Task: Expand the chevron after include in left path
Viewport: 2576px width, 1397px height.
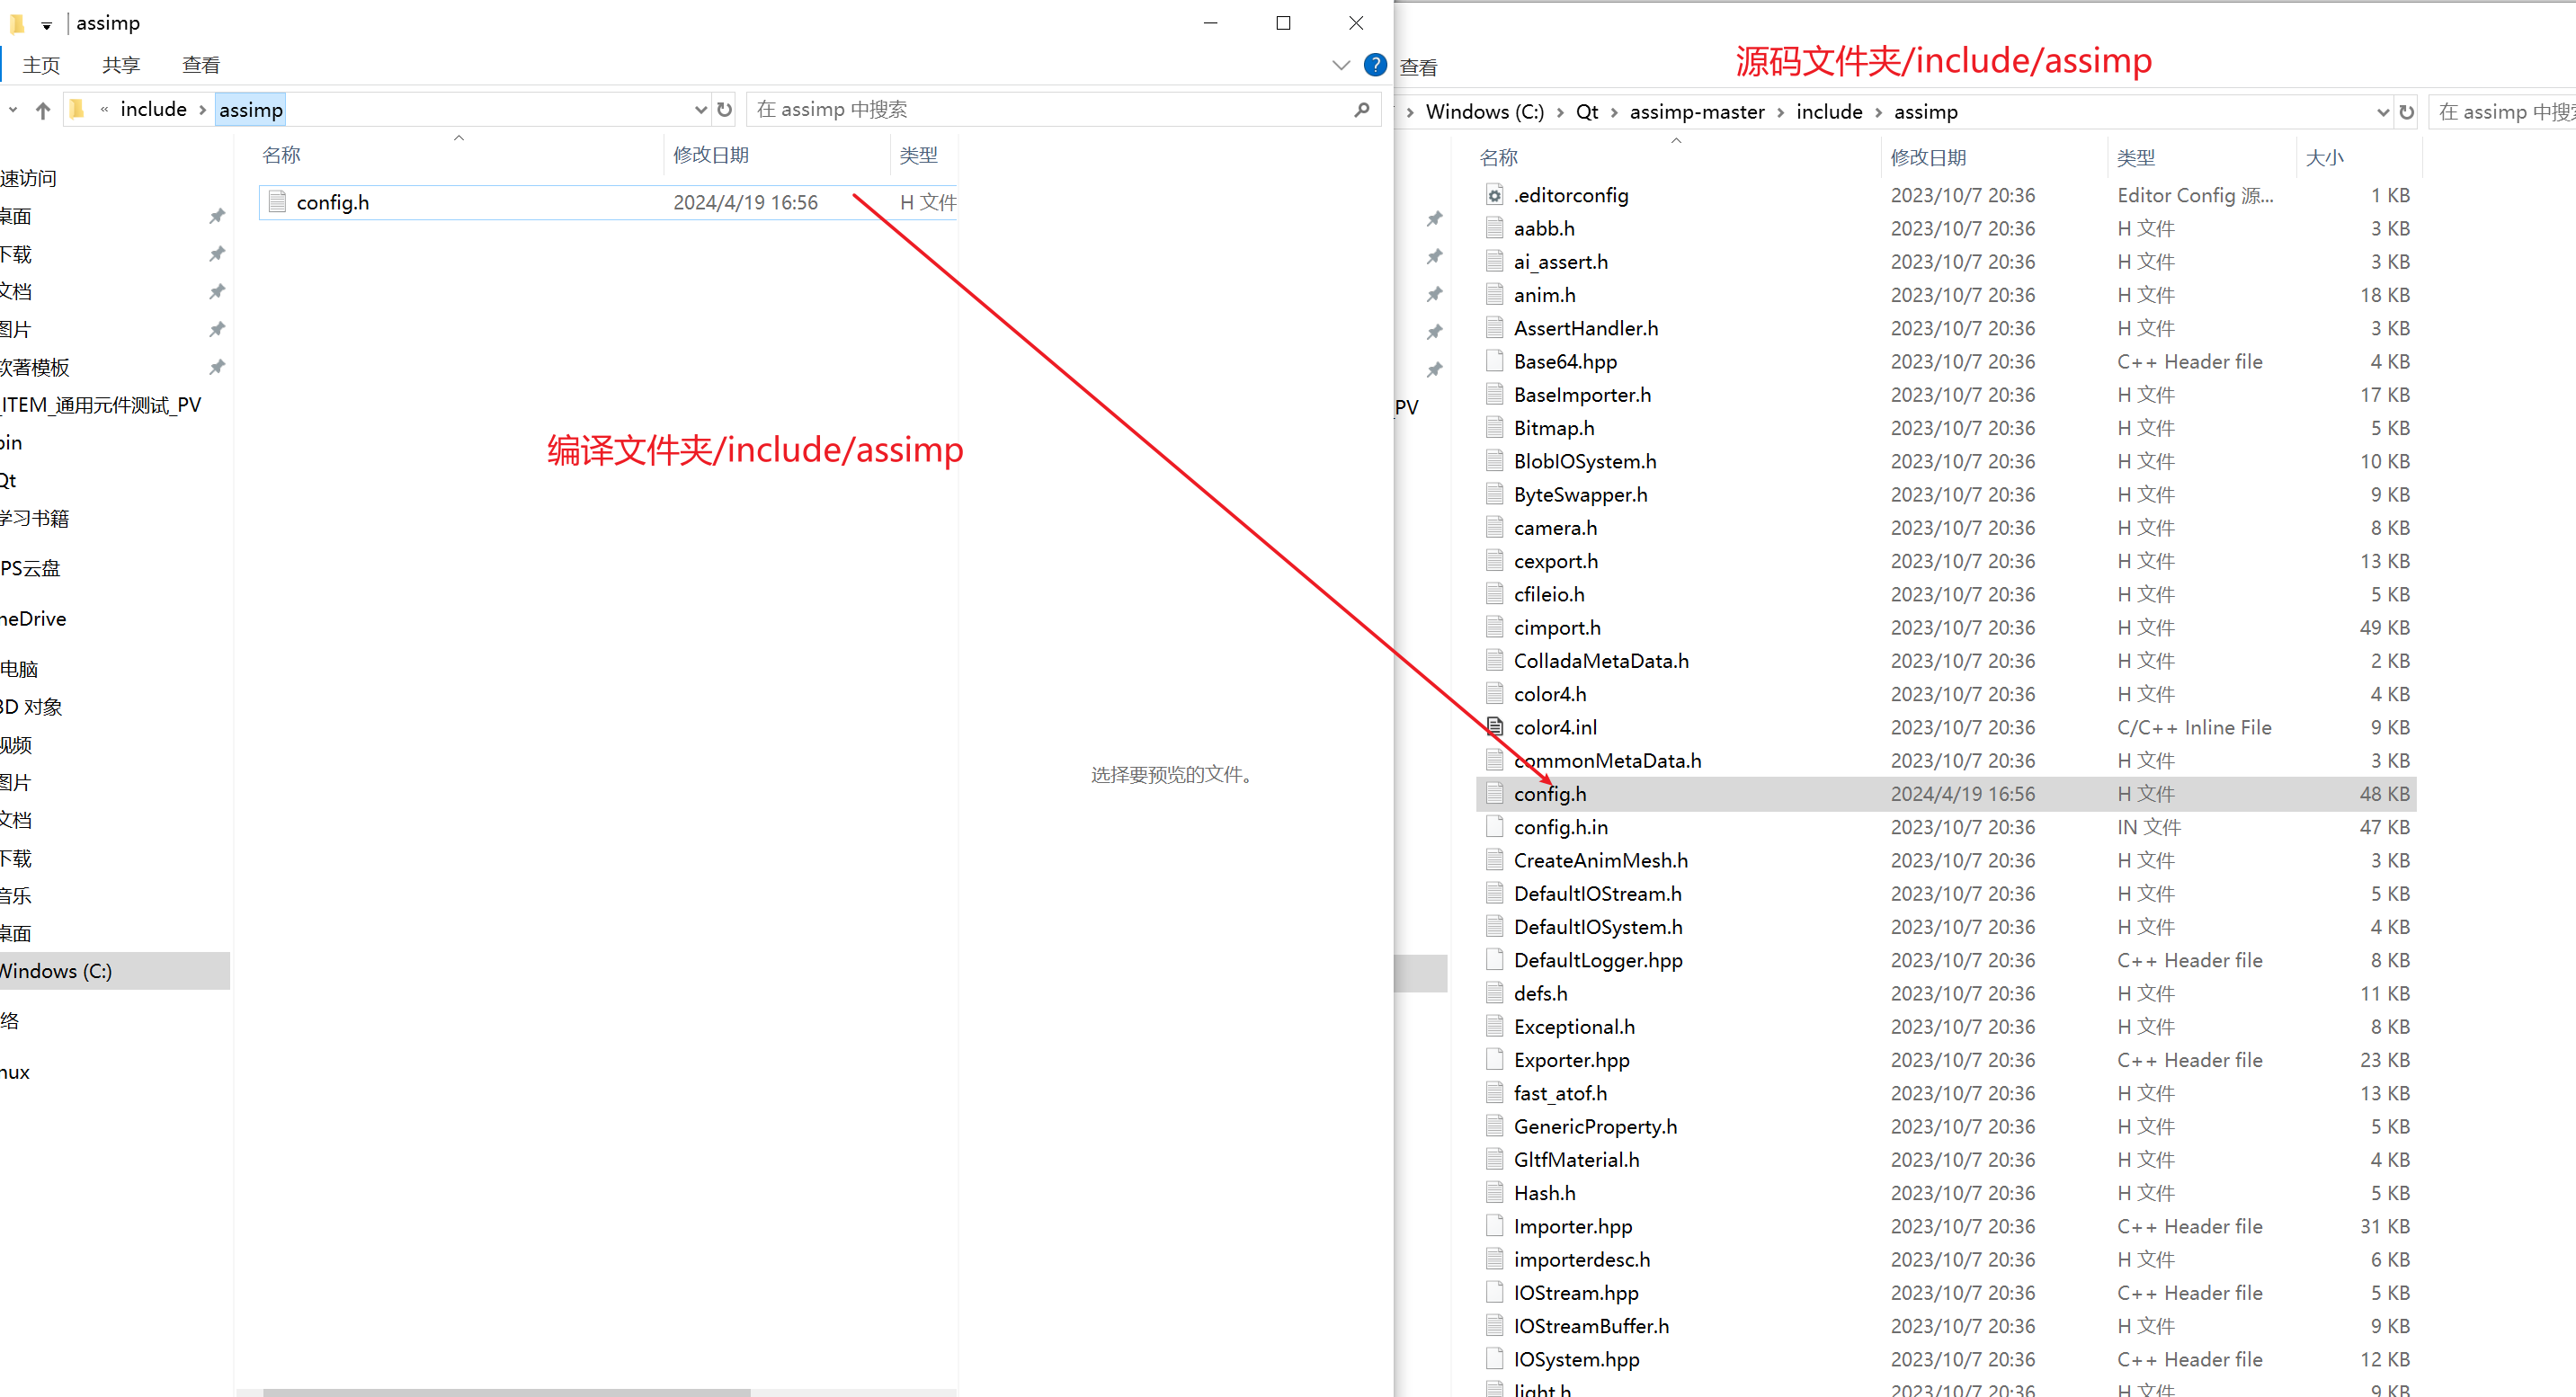Action: [x=203, y=109]
